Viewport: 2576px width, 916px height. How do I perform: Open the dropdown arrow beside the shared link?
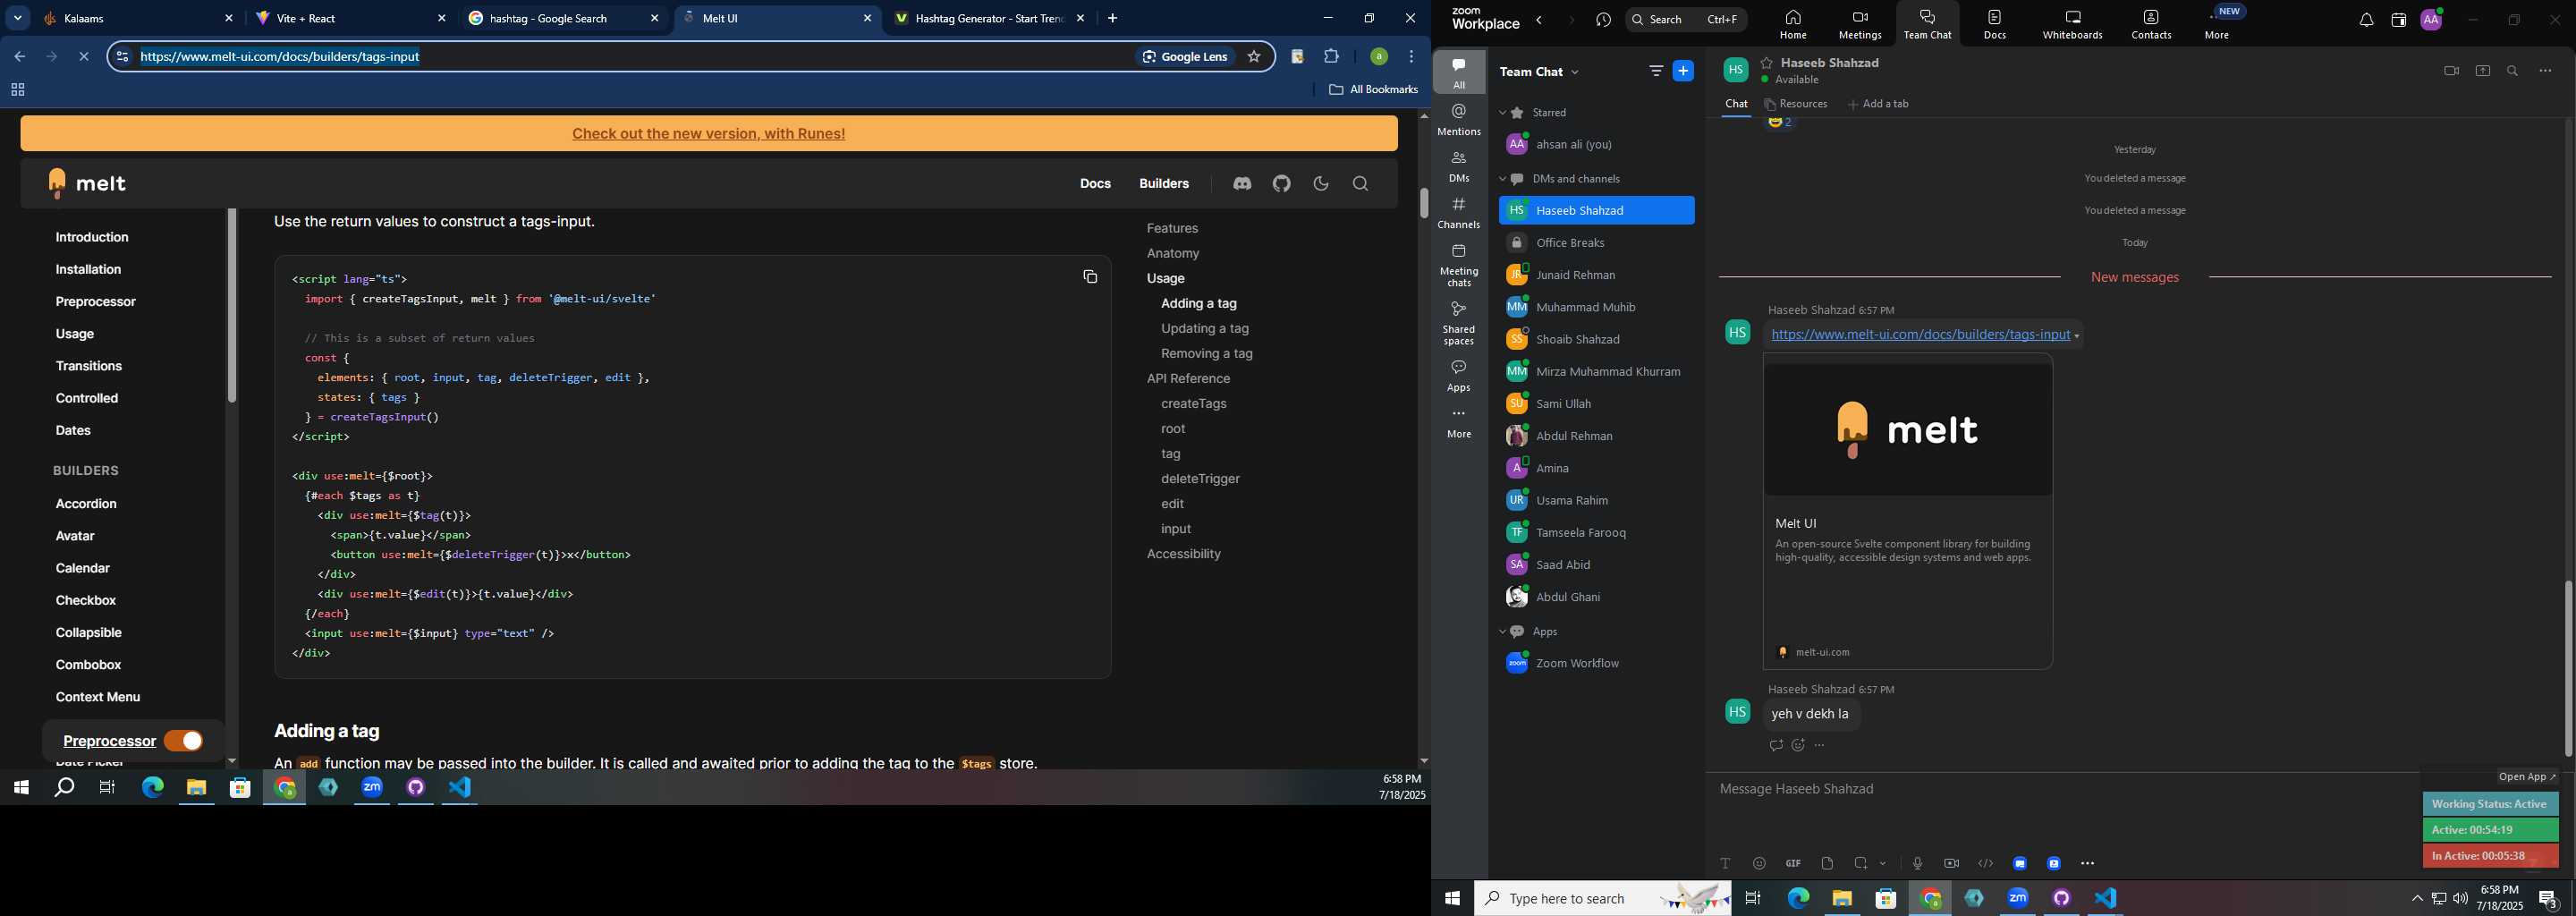(x=2077, y=337)
